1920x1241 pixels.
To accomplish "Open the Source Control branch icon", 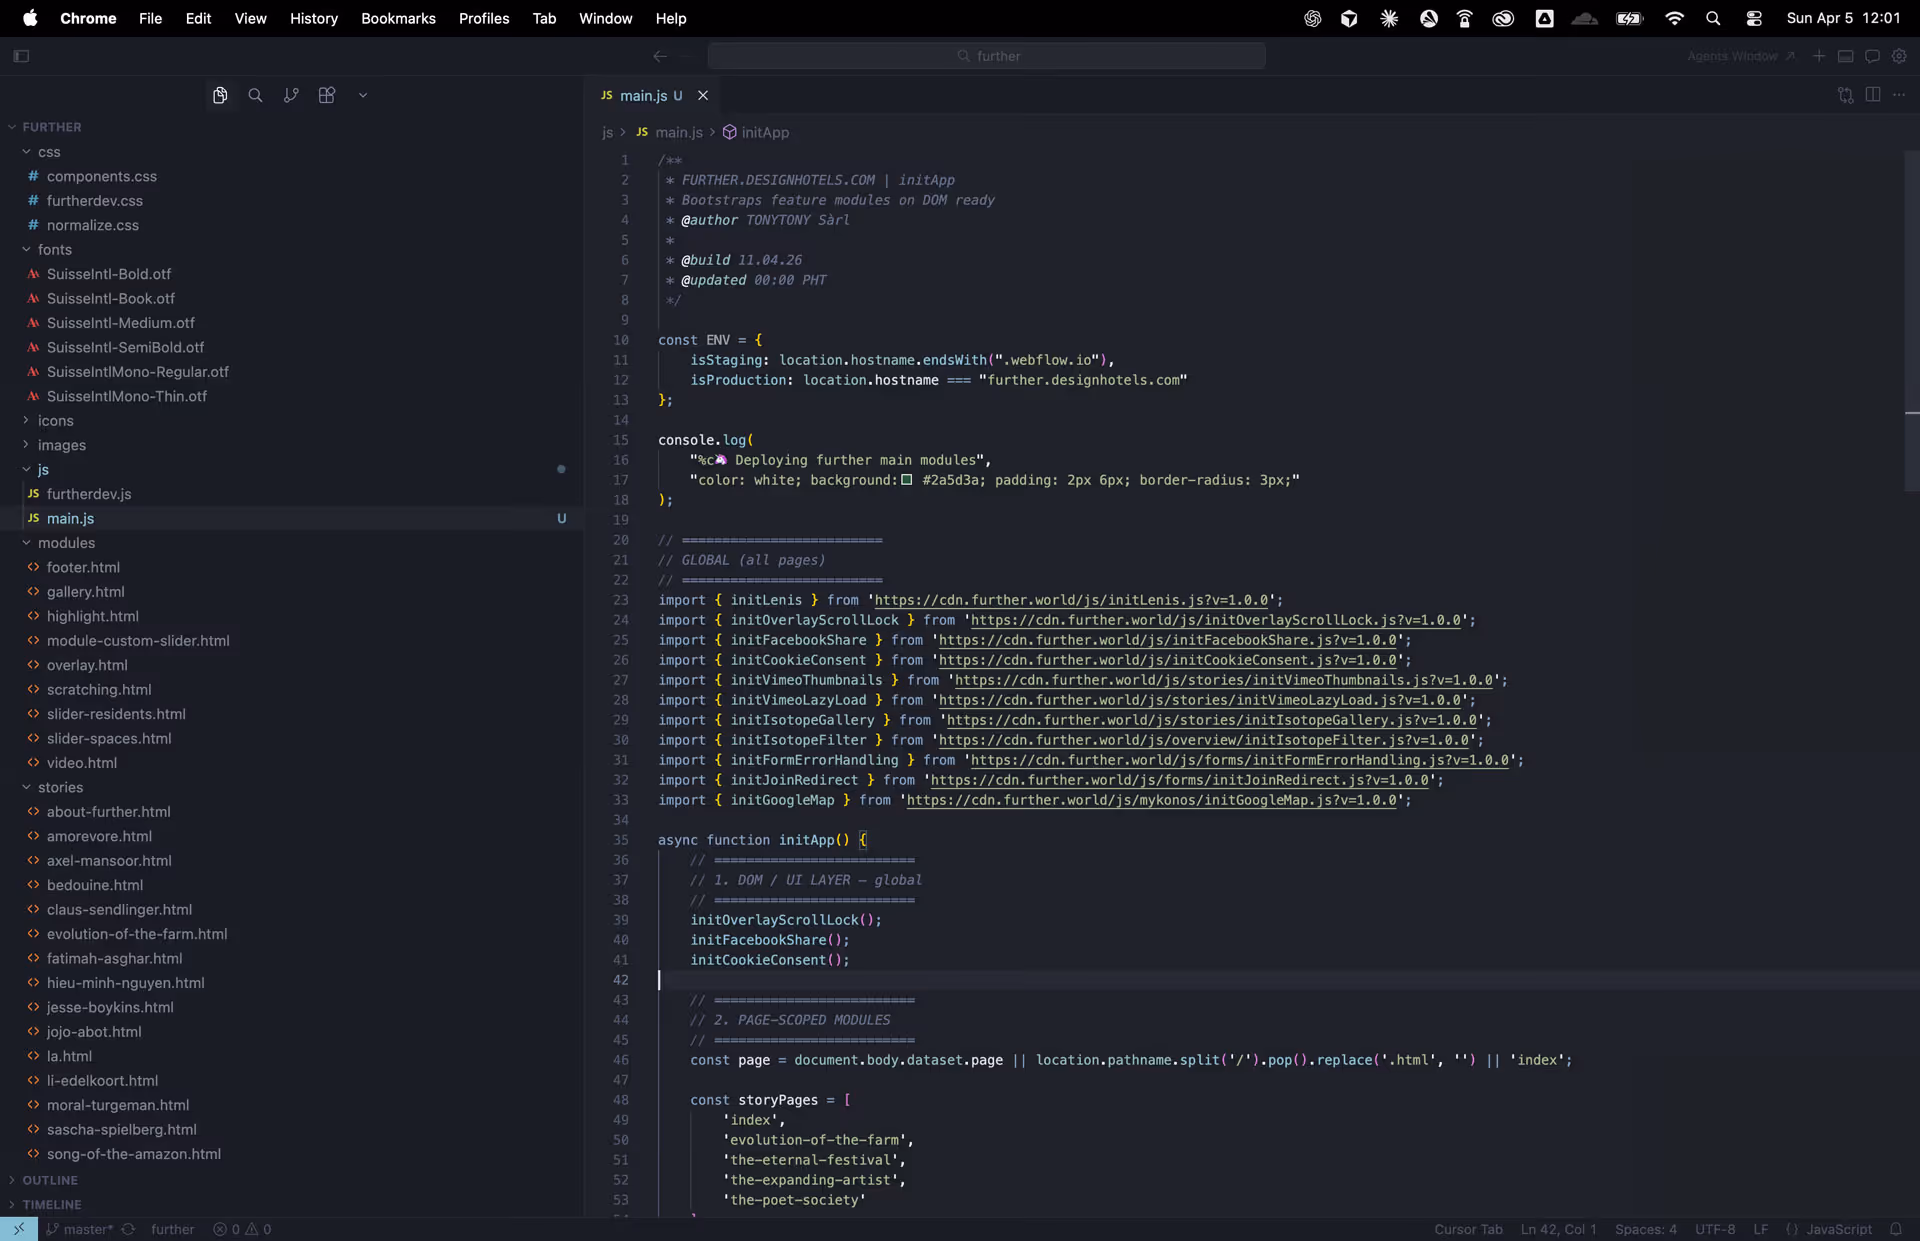I will [291, 95].
